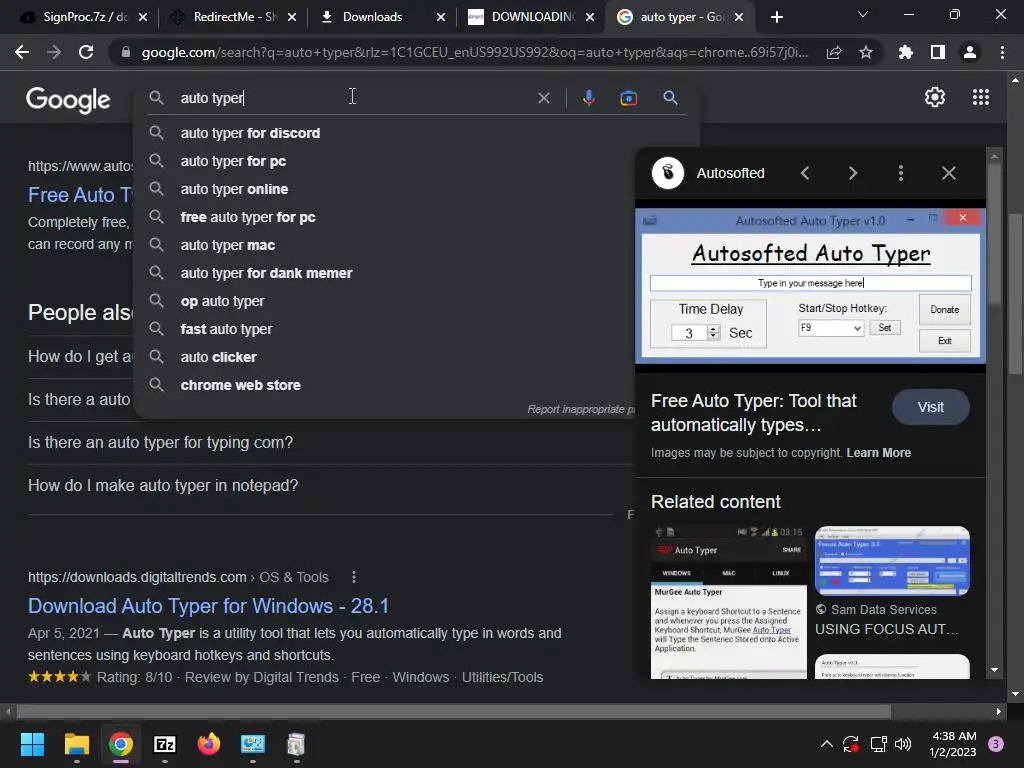Open Google search settings gear

(x=935, y=97)
